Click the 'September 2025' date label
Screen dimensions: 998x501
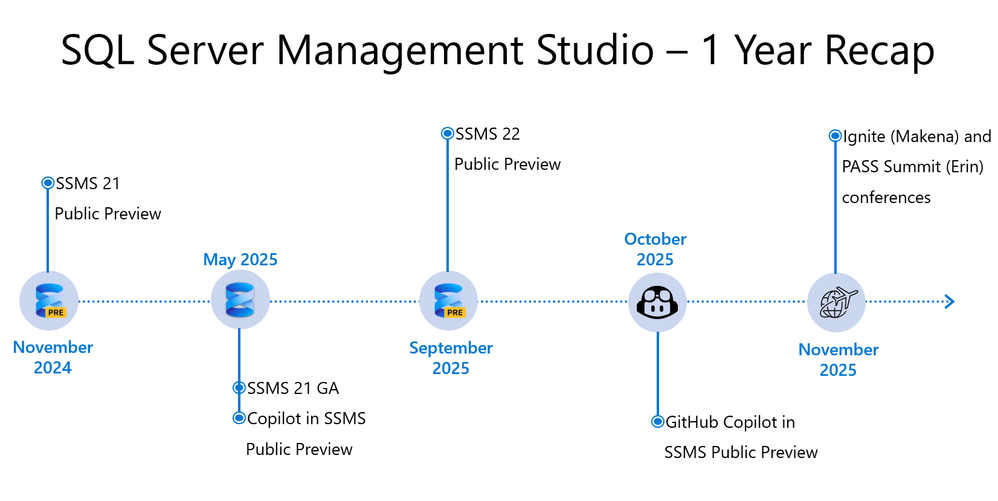451,358
